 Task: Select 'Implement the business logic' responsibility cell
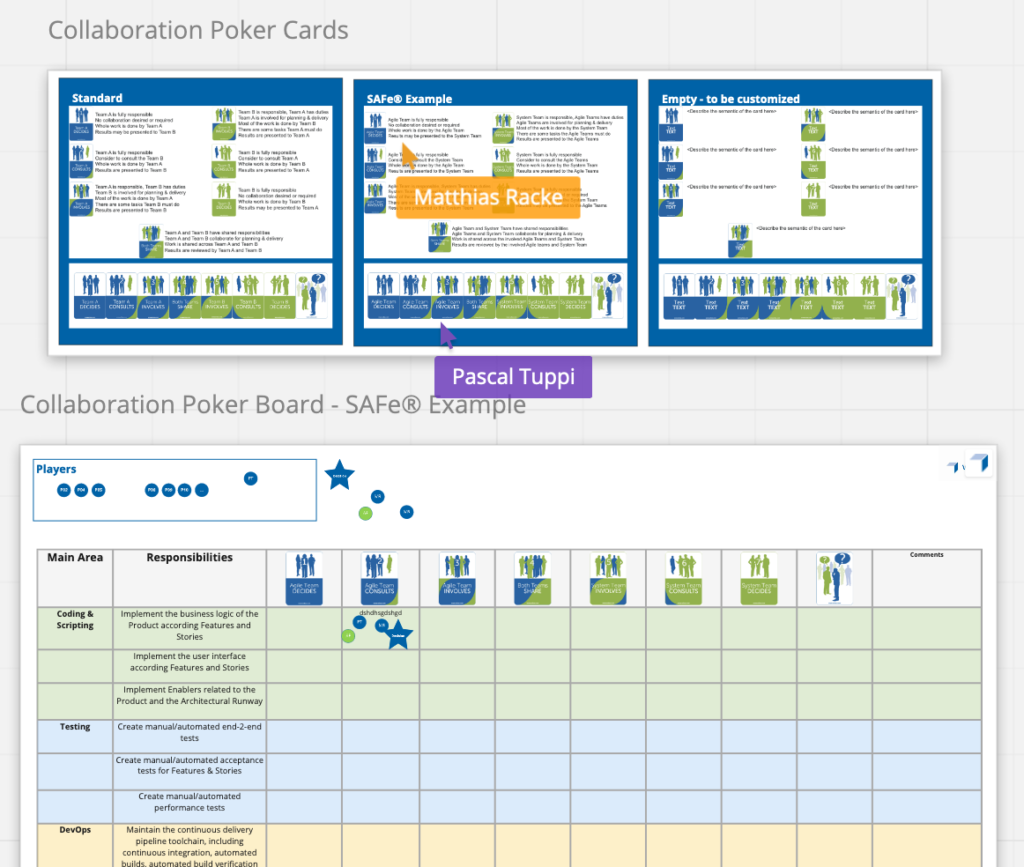click(x=189, y=628)
